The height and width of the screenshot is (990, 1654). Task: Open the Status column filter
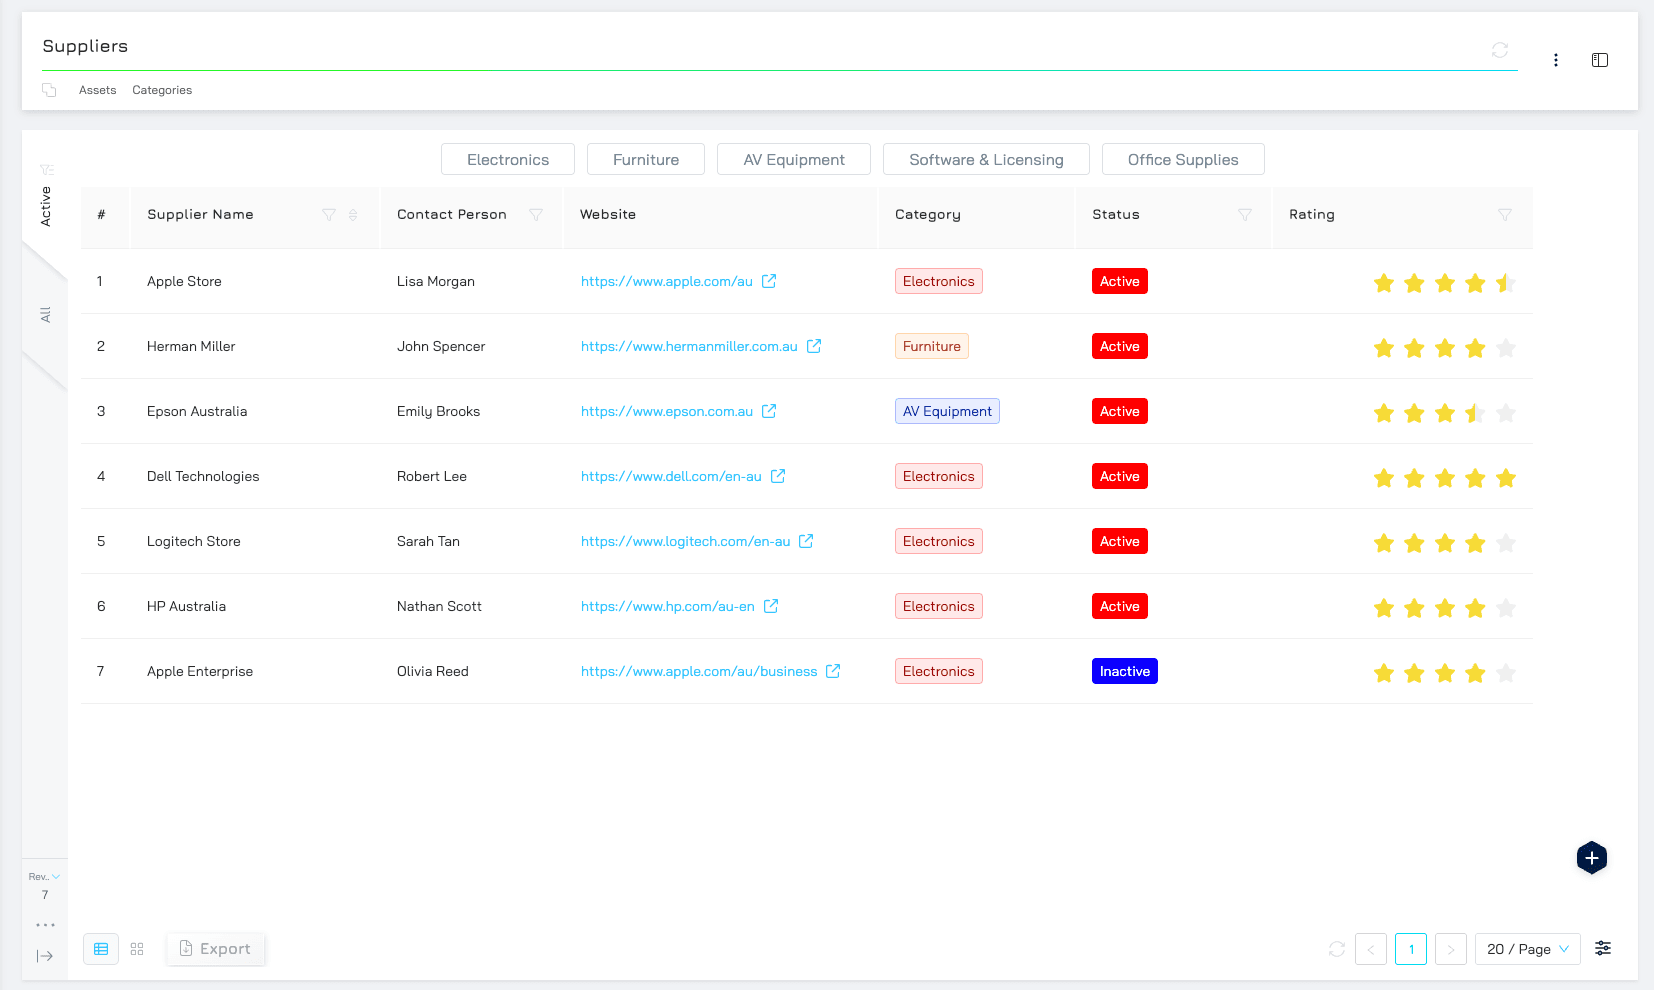click(x=1245, y=215)
